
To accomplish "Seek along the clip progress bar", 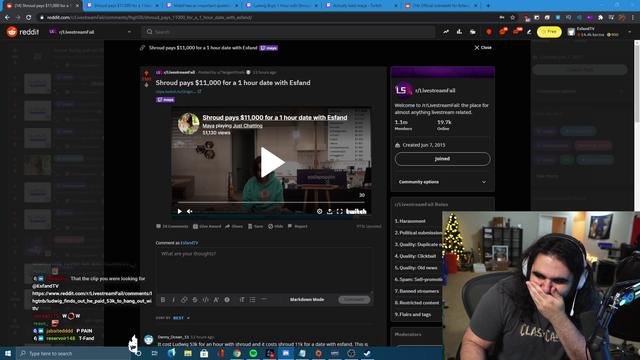I will 271,202.
